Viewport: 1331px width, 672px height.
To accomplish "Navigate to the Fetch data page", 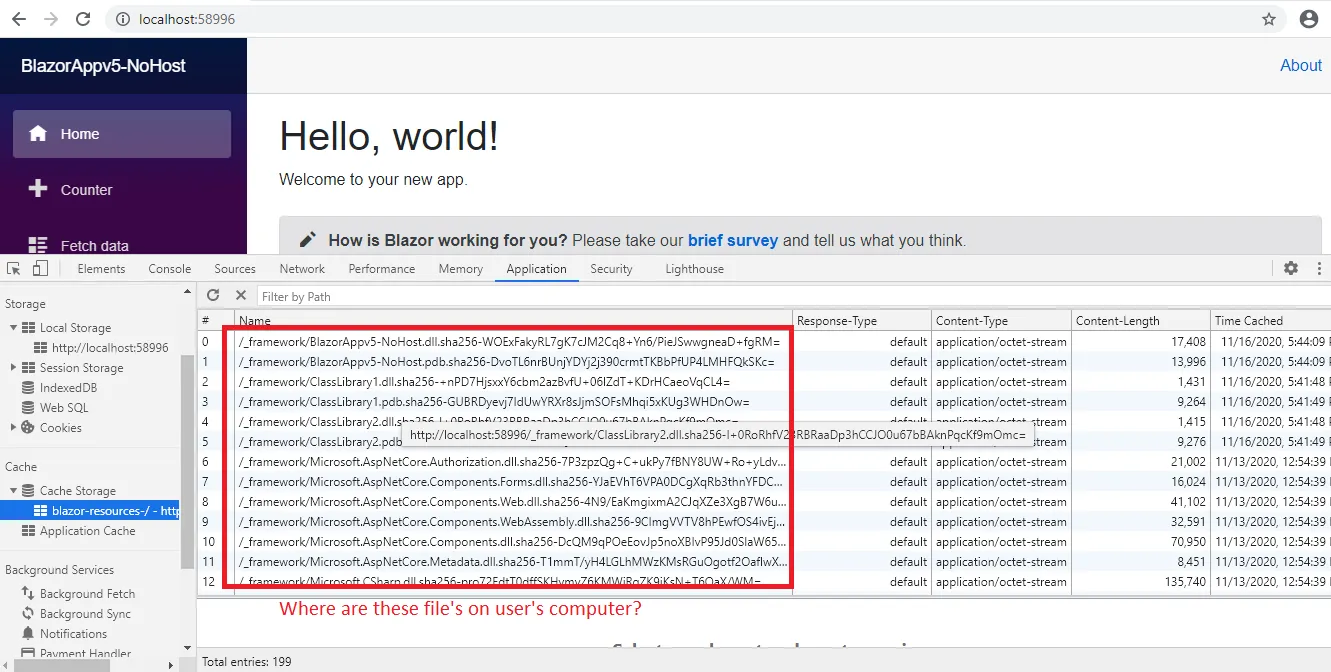I will (x=122, y=245).
